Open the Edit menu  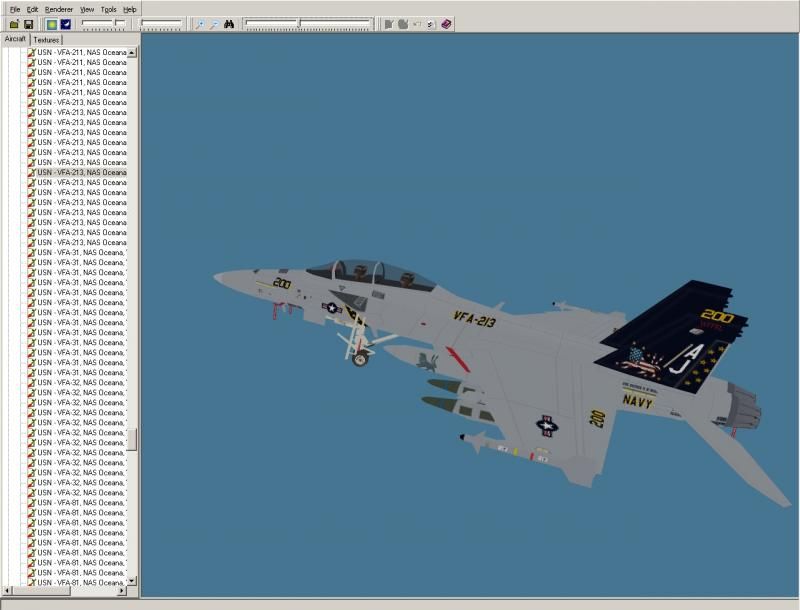point(32,9)
